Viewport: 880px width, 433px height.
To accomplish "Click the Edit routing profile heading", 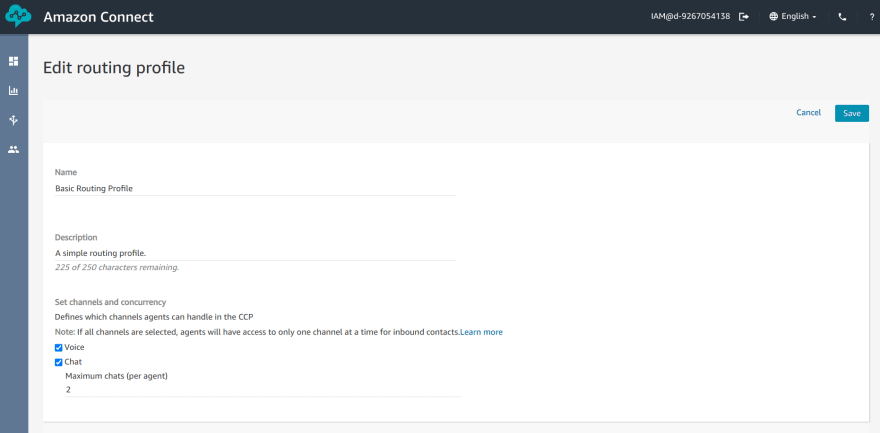I will point(114,68).
